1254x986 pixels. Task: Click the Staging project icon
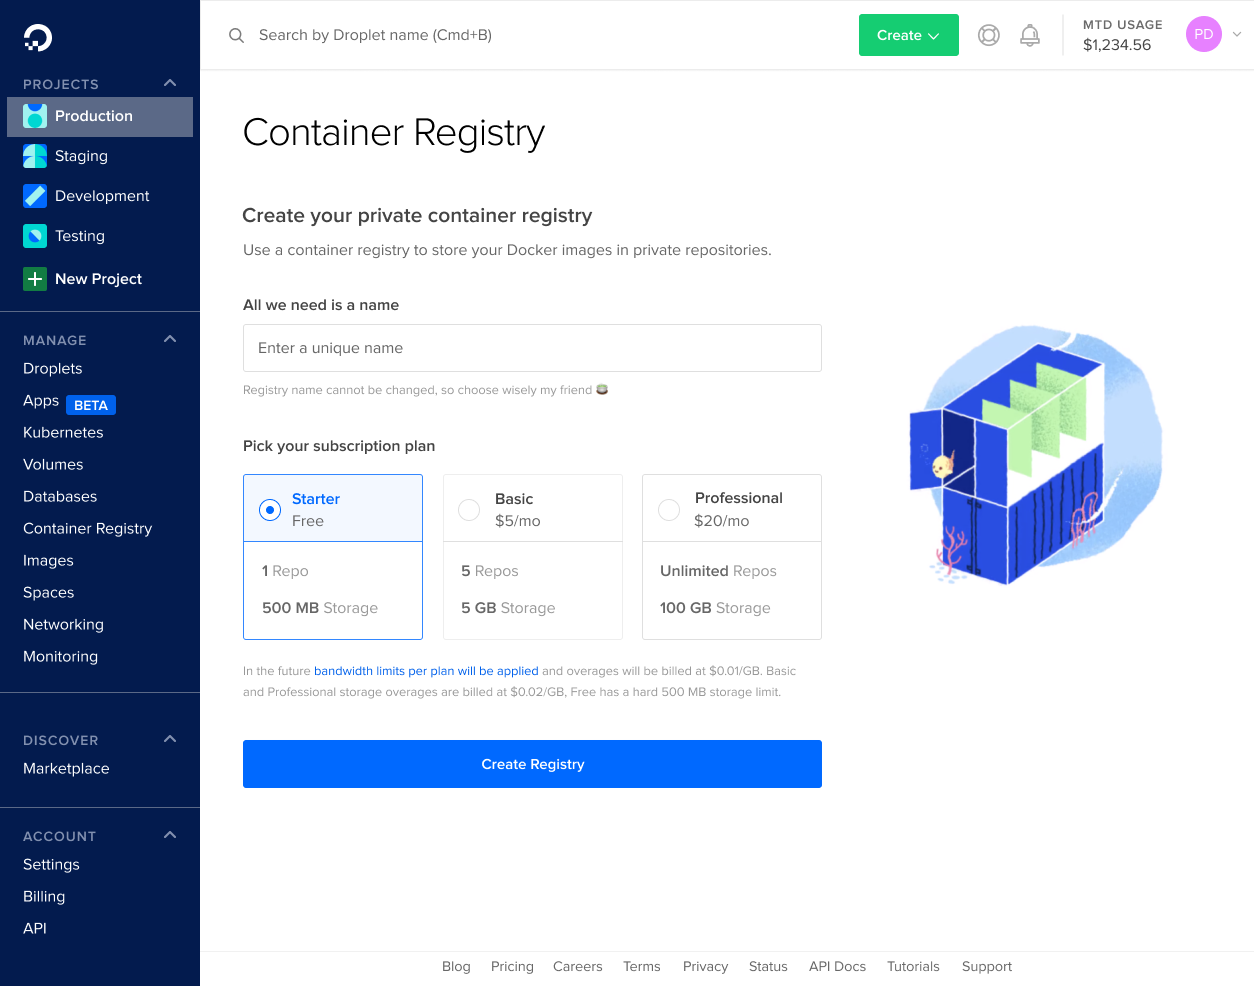click(35, 156)
